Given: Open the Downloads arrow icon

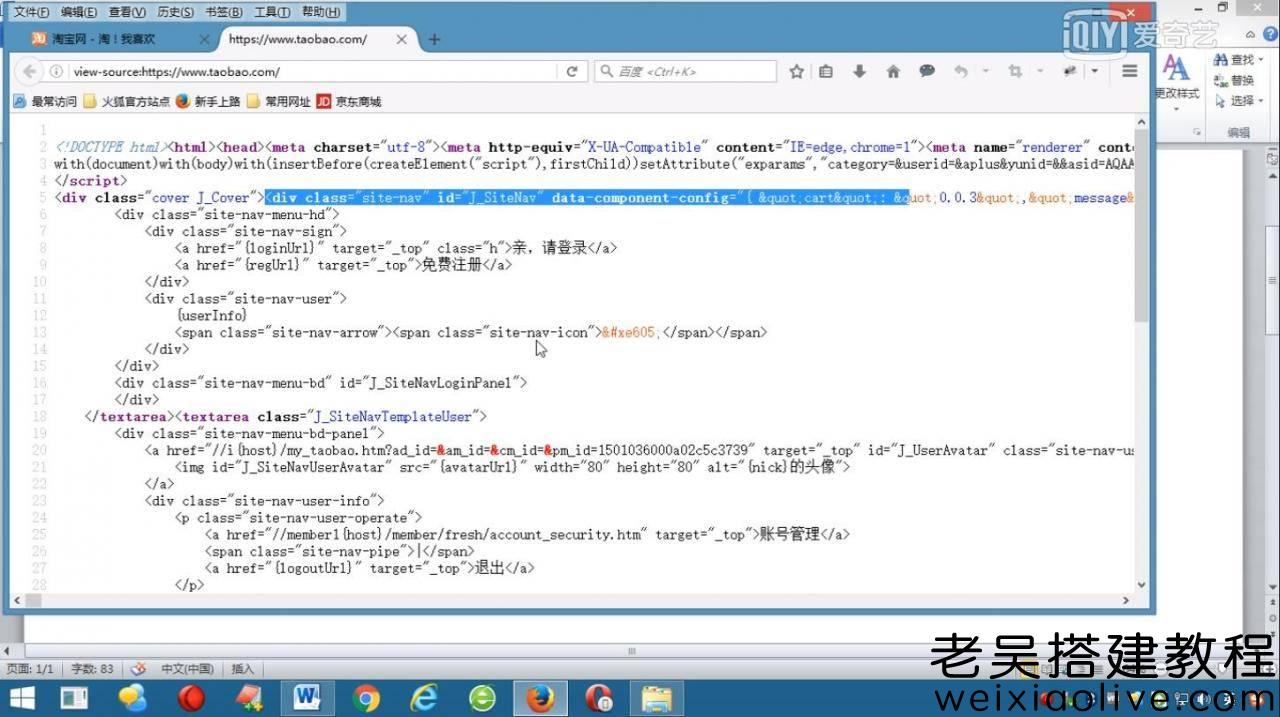Looking at the screenshot, I should pyautogui.click(x=859, y=72).
